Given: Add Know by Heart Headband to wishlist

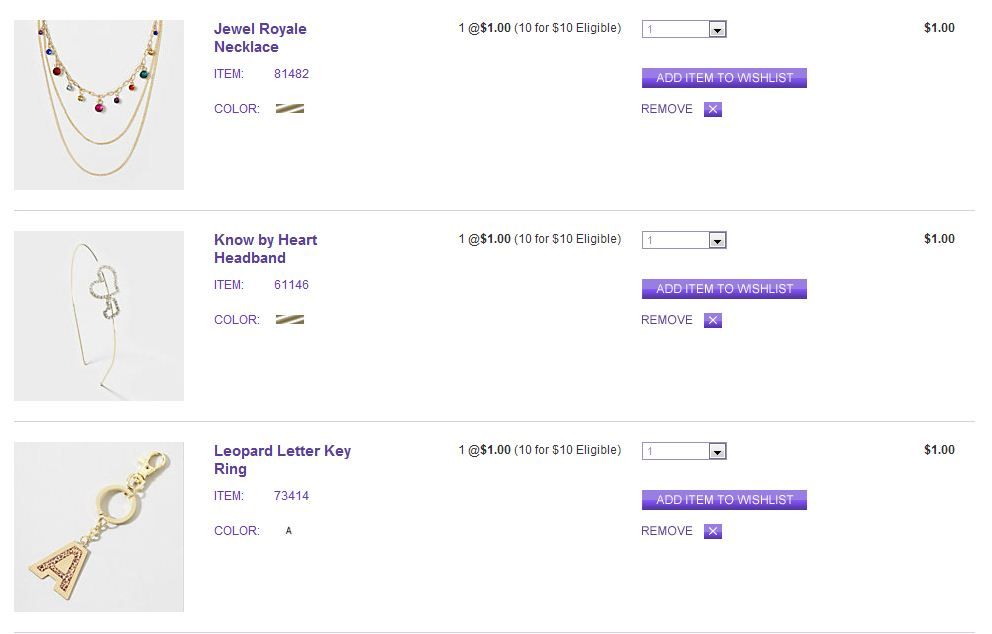Looking at the screenshot, I should click(x=724, y=289).
